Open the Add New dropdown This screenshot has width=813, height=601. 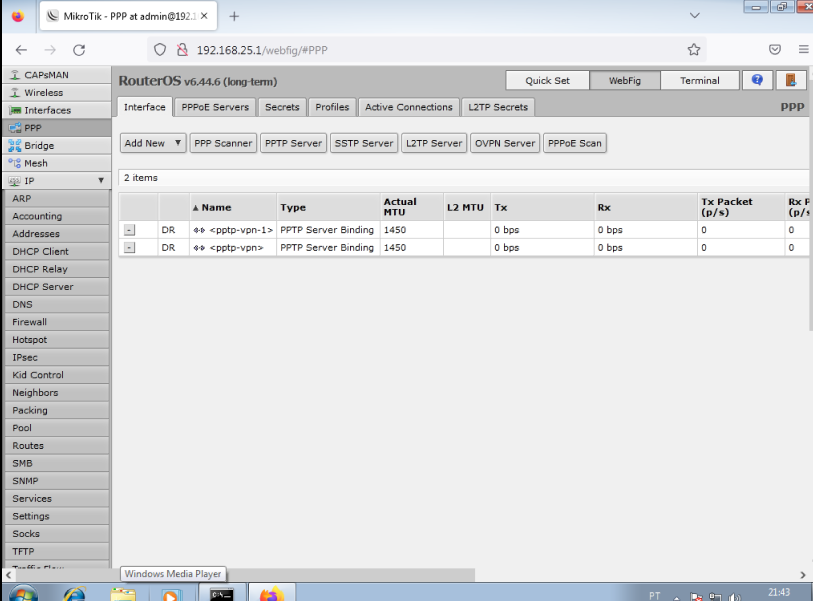tap(153, 143)
